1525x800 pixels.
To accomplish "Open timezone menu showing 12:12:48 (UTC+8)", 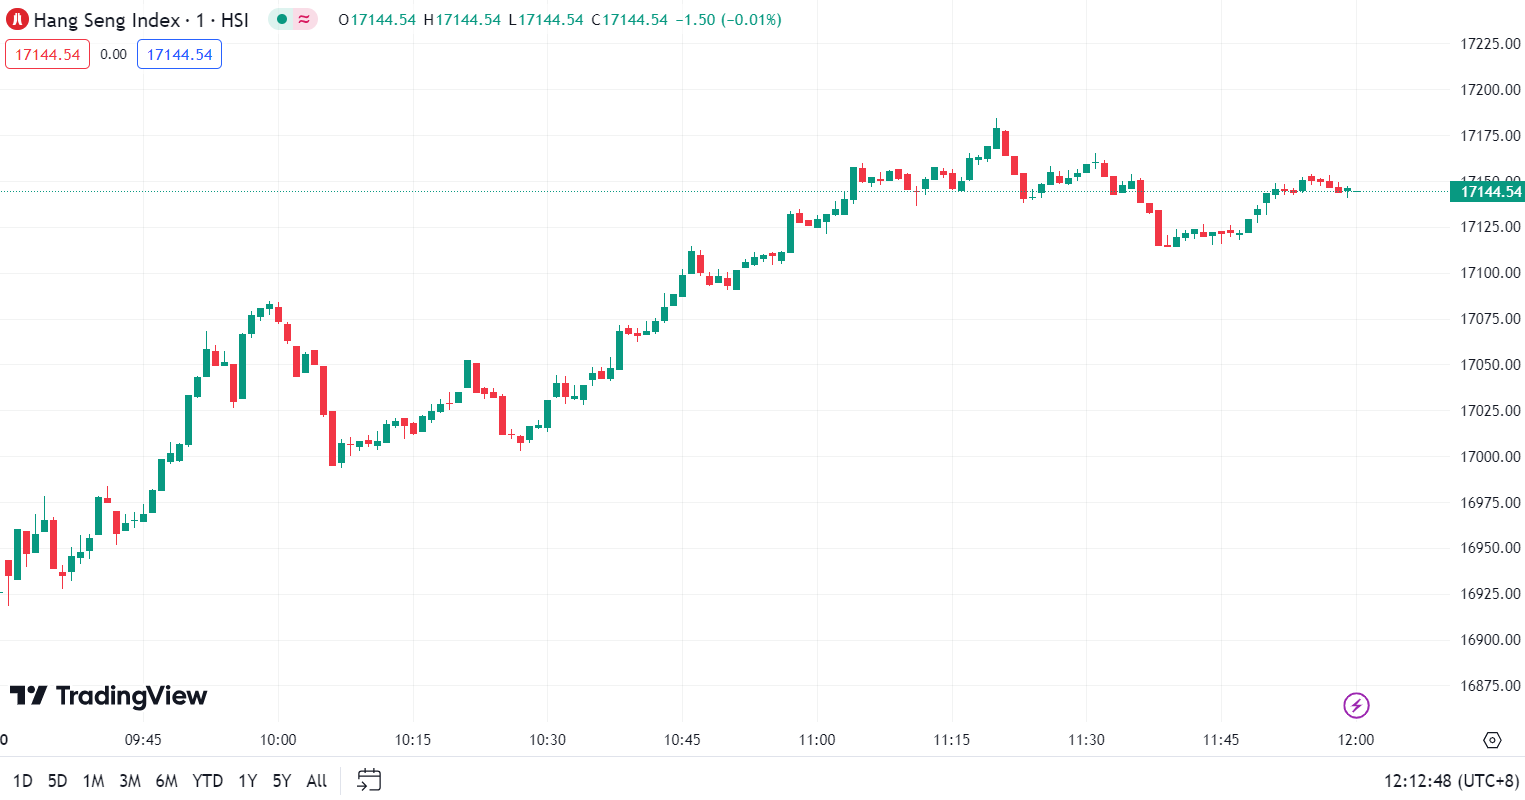I will click(1451, 781).
